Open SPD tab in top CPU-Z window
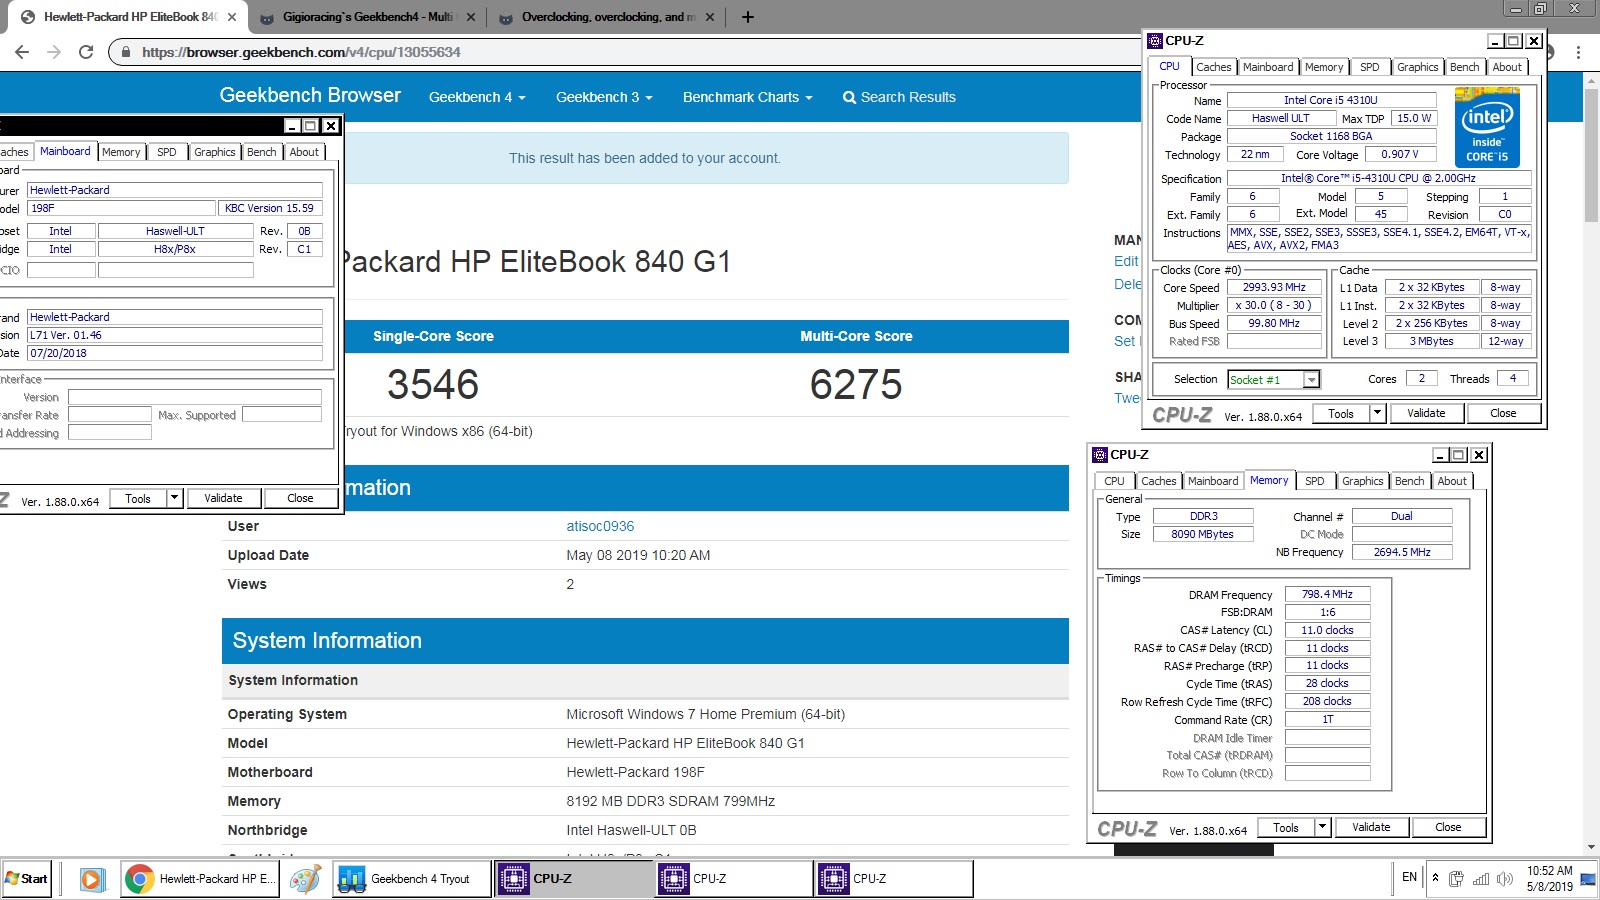Viewport: 1600px width, 900px height. pos(1369,67)
